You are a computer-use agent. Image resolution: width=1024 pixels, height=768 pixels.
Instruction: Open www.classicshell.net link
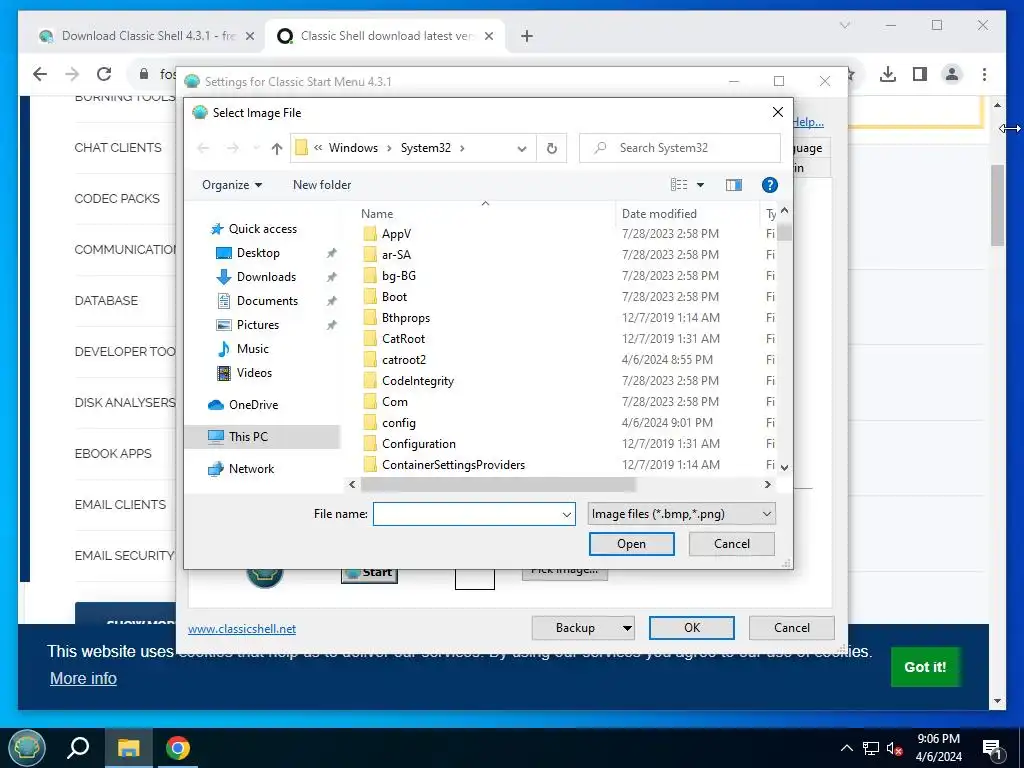coord(242,629)
